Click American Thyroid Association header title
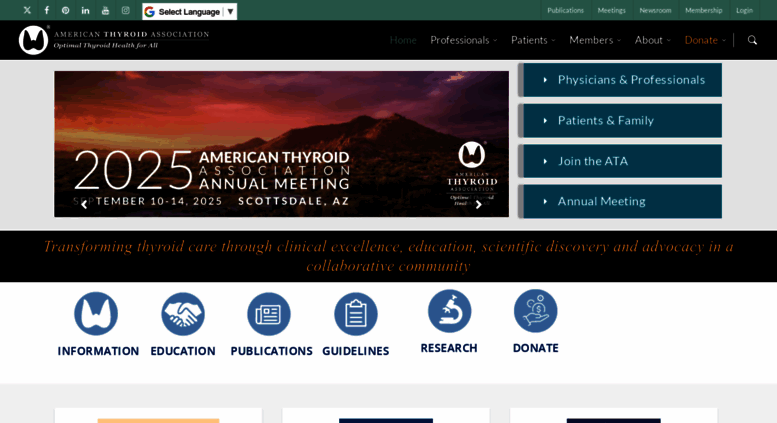Viewport: 777px width, 423px height. [x=131, y=34]
